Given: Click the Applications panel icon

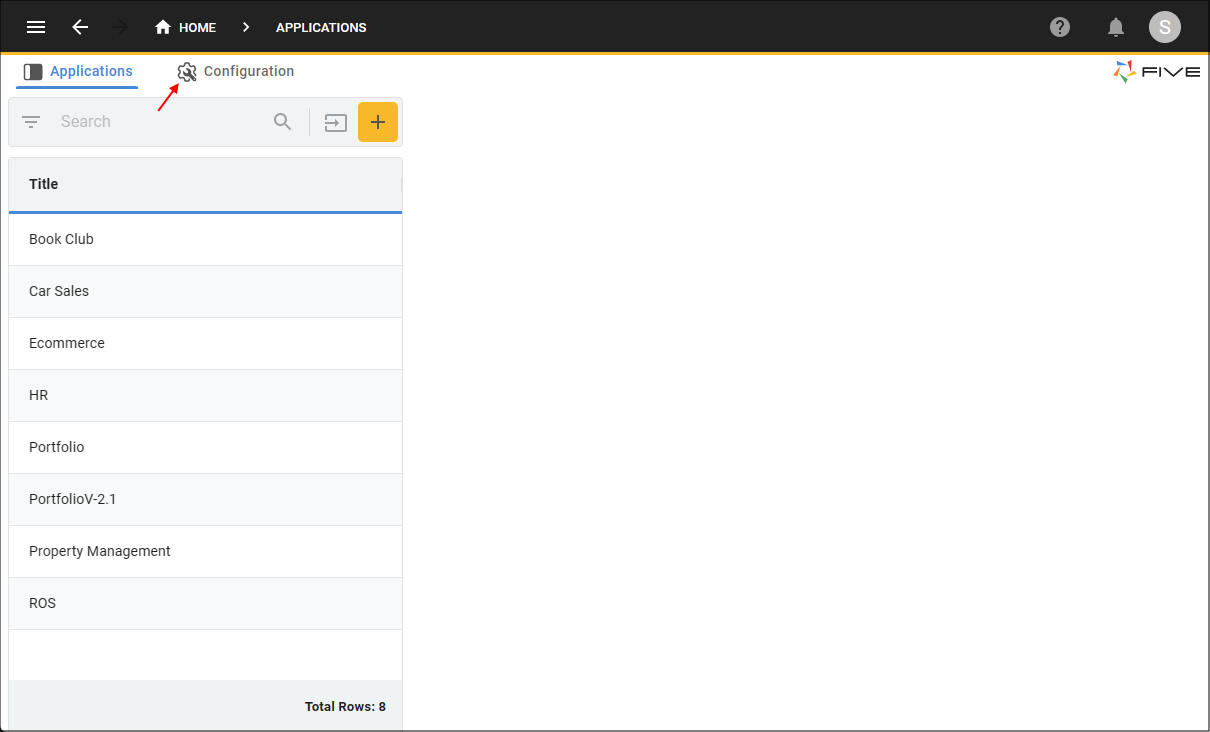Looking at the screenshot, I should 33,72.
